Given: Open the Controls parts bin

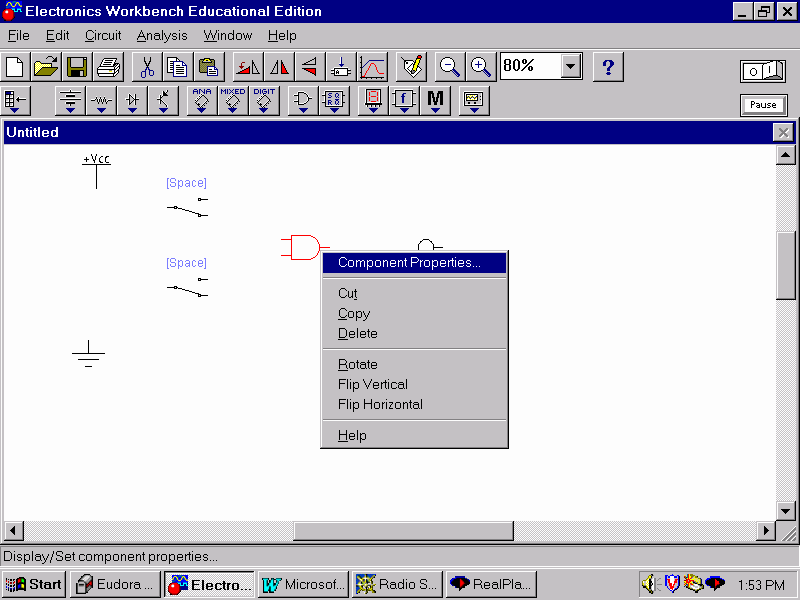Looking at the screenshot, I should coord(404,101).
